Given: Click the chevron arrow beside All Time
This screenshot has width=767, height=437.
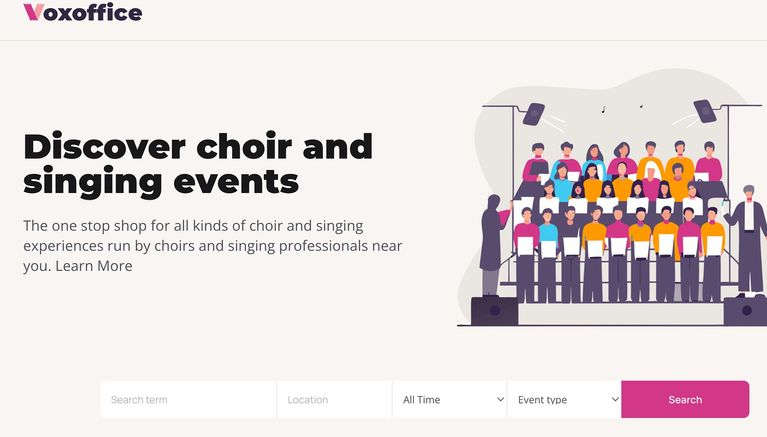Looking at the screenshot, I should [x=500, y=400].
